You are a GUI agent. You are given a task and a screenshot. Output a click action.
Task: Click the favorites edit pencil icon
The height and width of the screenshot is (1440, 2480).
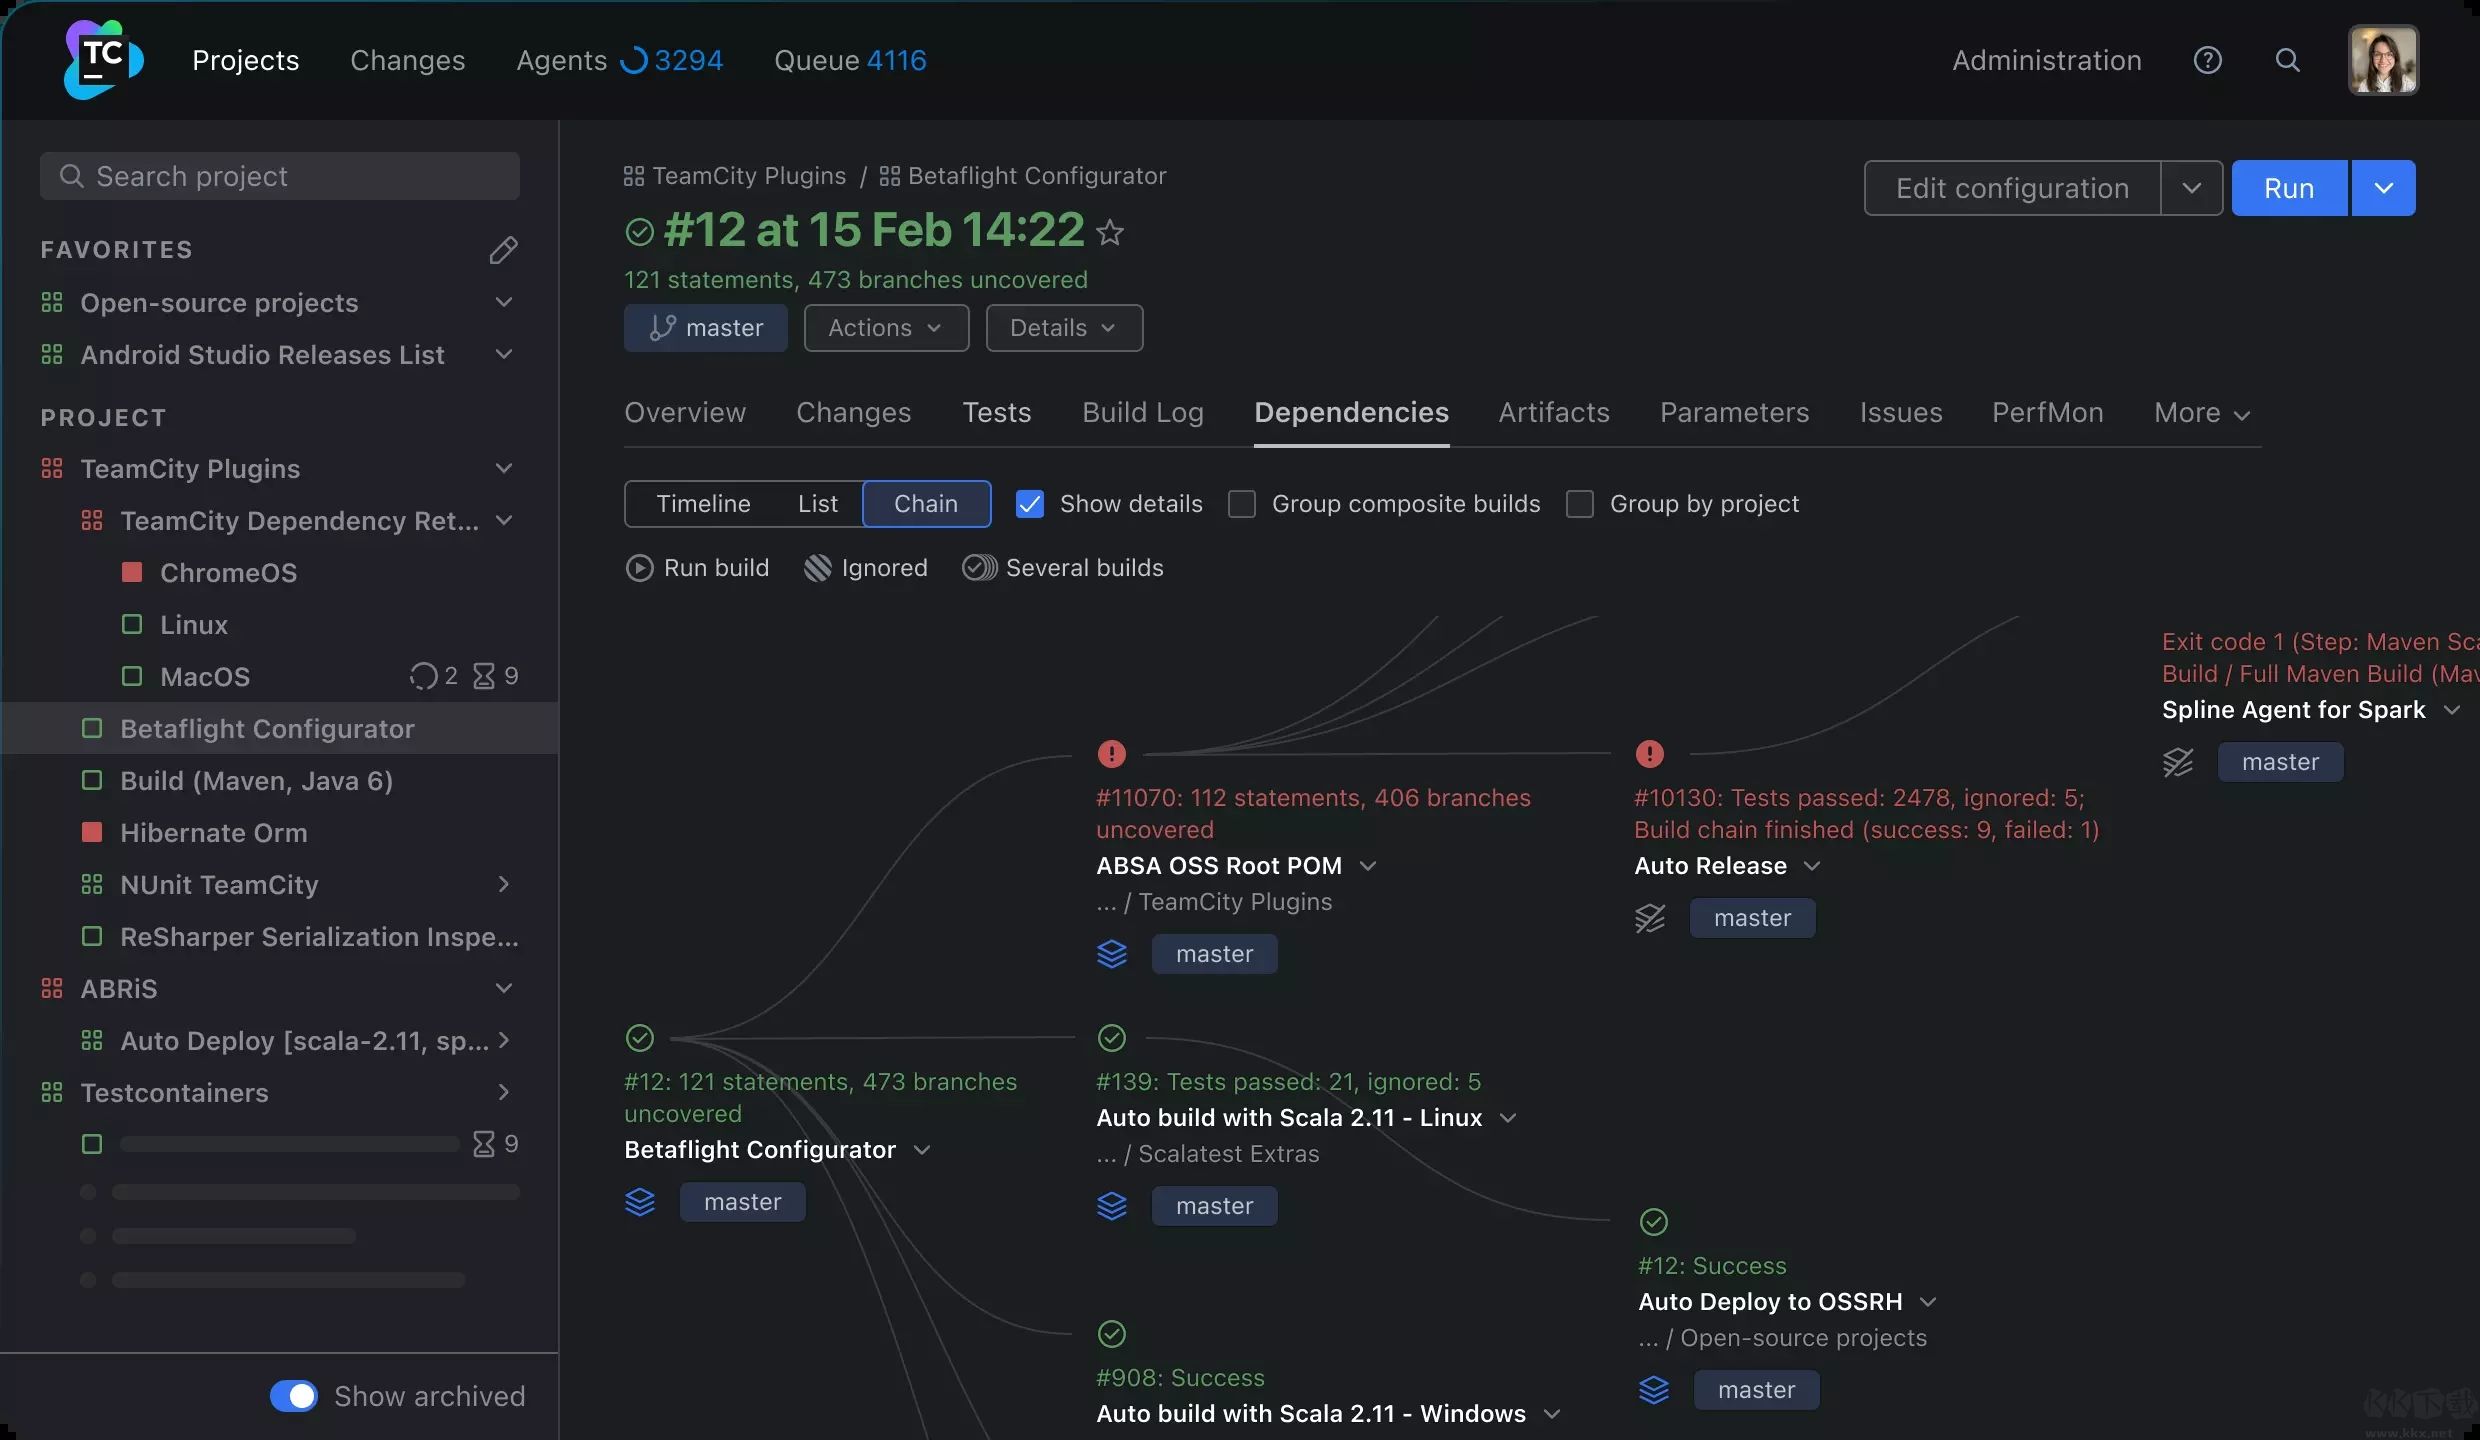(503, 250)
